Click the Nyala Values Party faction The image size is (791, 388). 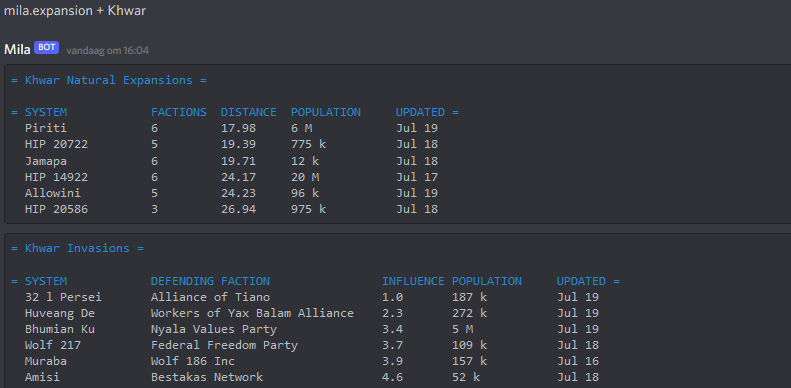(214, 329)
